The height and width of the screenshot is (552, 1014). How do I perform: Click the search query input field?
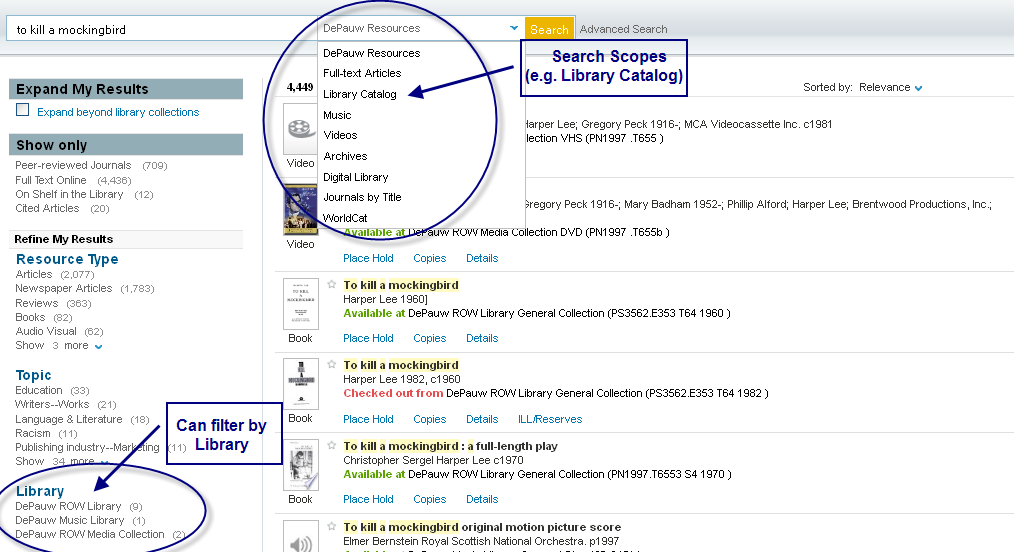click(162, 29)
